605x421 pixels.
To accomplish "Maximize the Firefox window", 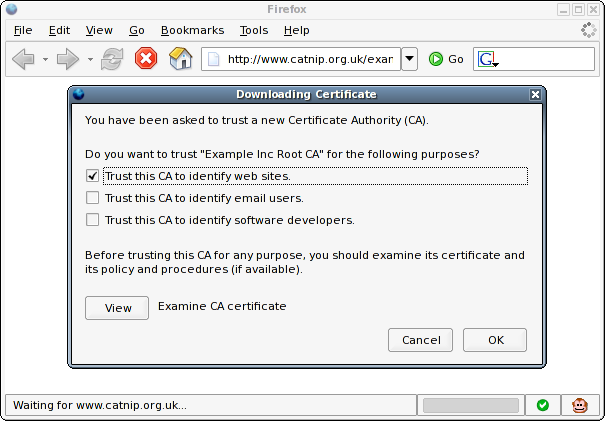I will (578, 9).
